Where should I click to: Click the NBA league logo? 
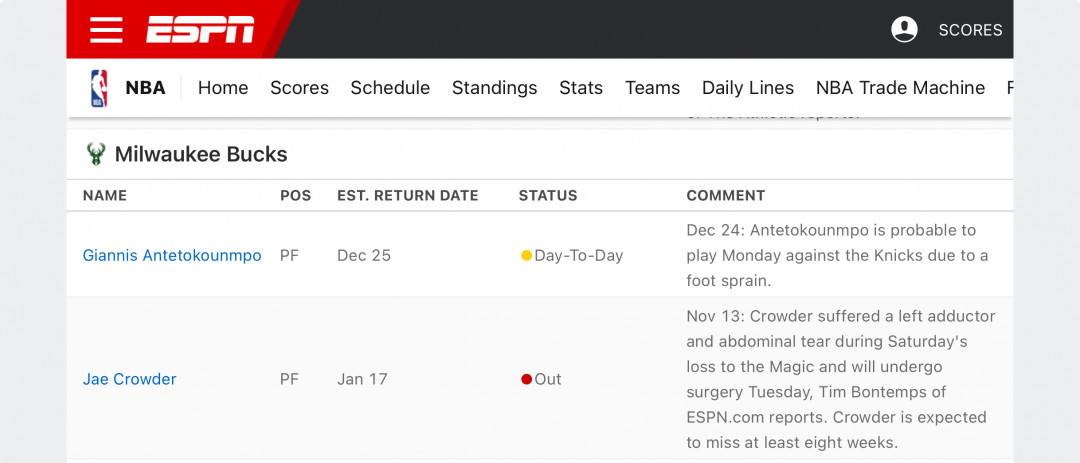click(99, 88)
